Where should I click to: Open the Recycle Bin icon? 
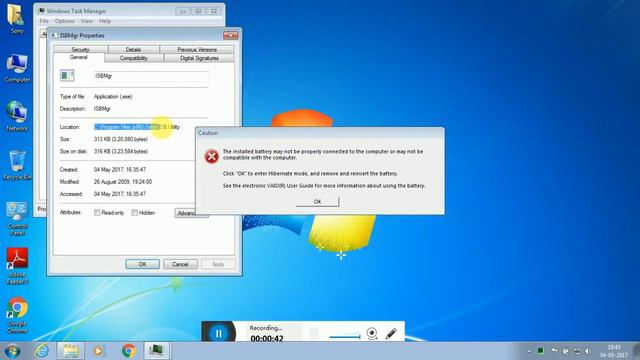(x=17, y=166)
